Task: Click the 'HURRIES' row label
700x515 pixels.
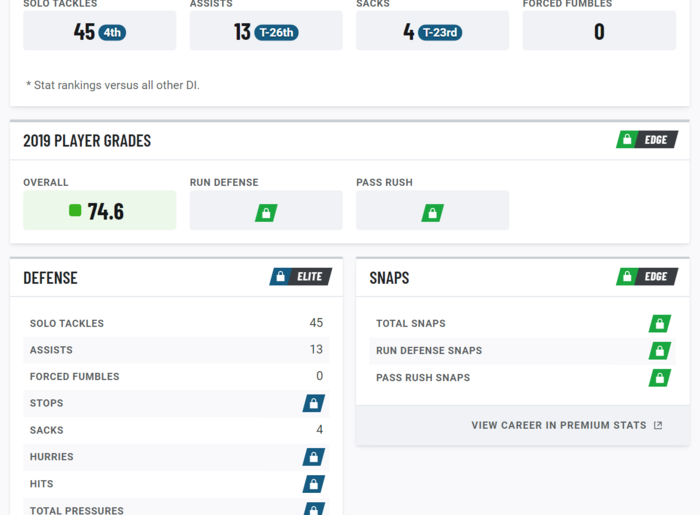Action: coord(52,457)
